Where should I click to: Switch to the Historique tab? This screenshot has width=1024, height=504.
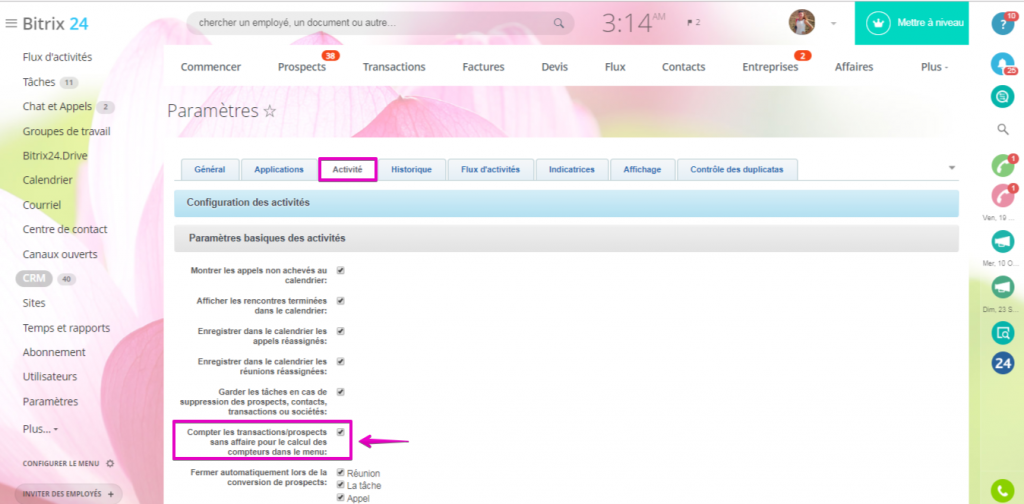pos(411,169)
